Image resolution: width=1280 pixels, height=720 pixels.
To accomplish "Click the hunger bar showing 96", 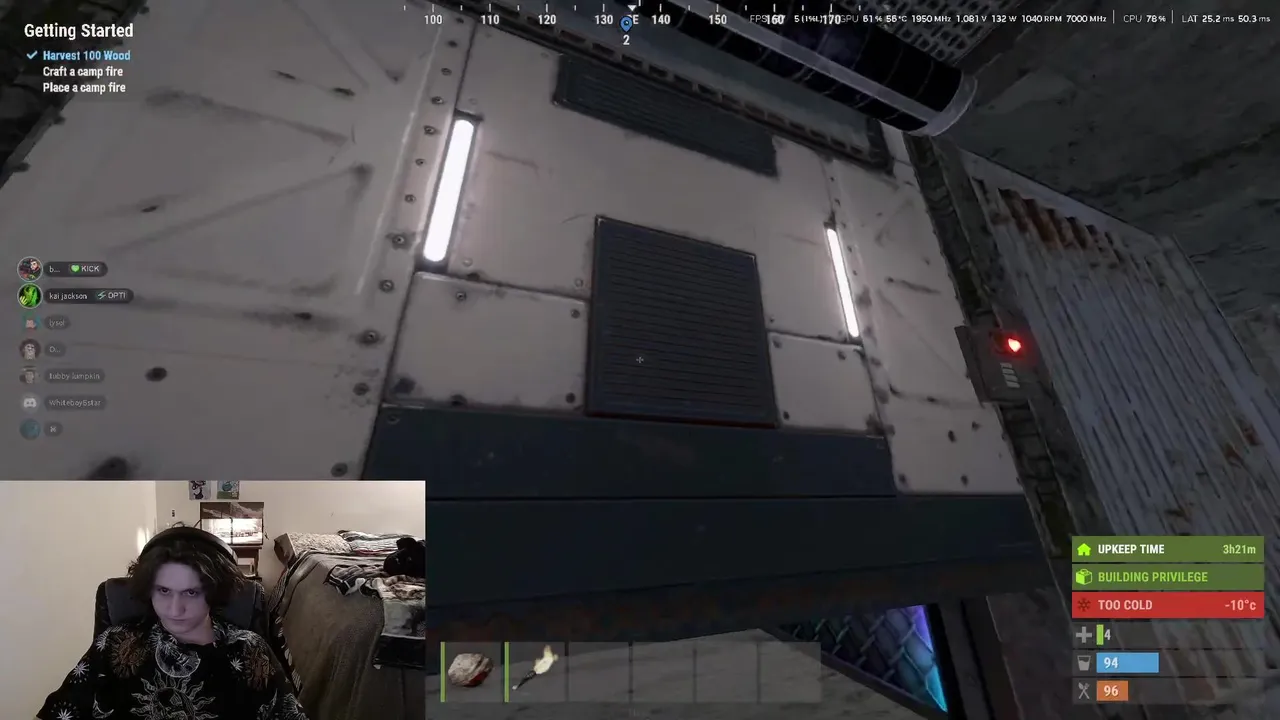I will coord(1111,691).
